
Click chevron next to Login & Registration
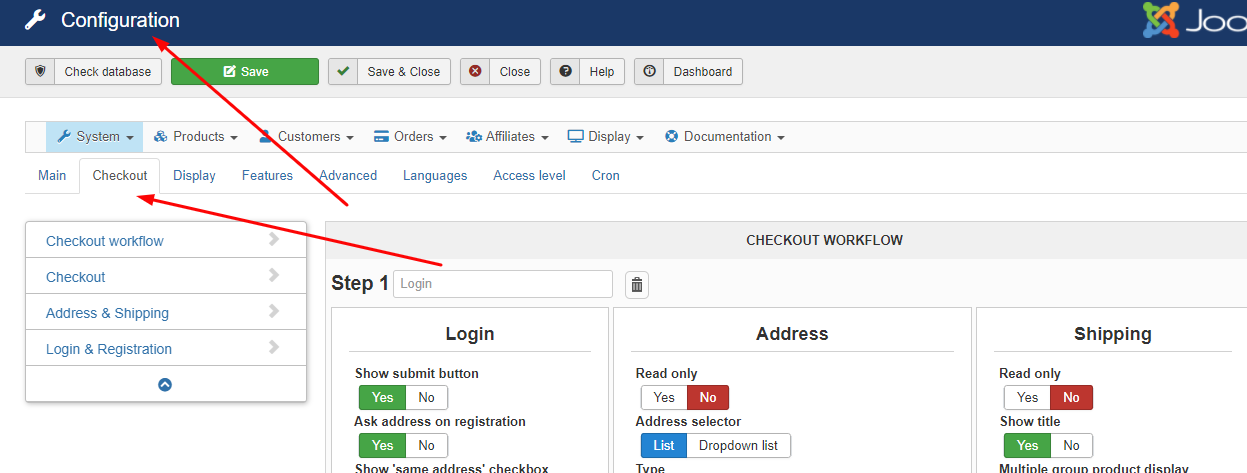(274, 348)
